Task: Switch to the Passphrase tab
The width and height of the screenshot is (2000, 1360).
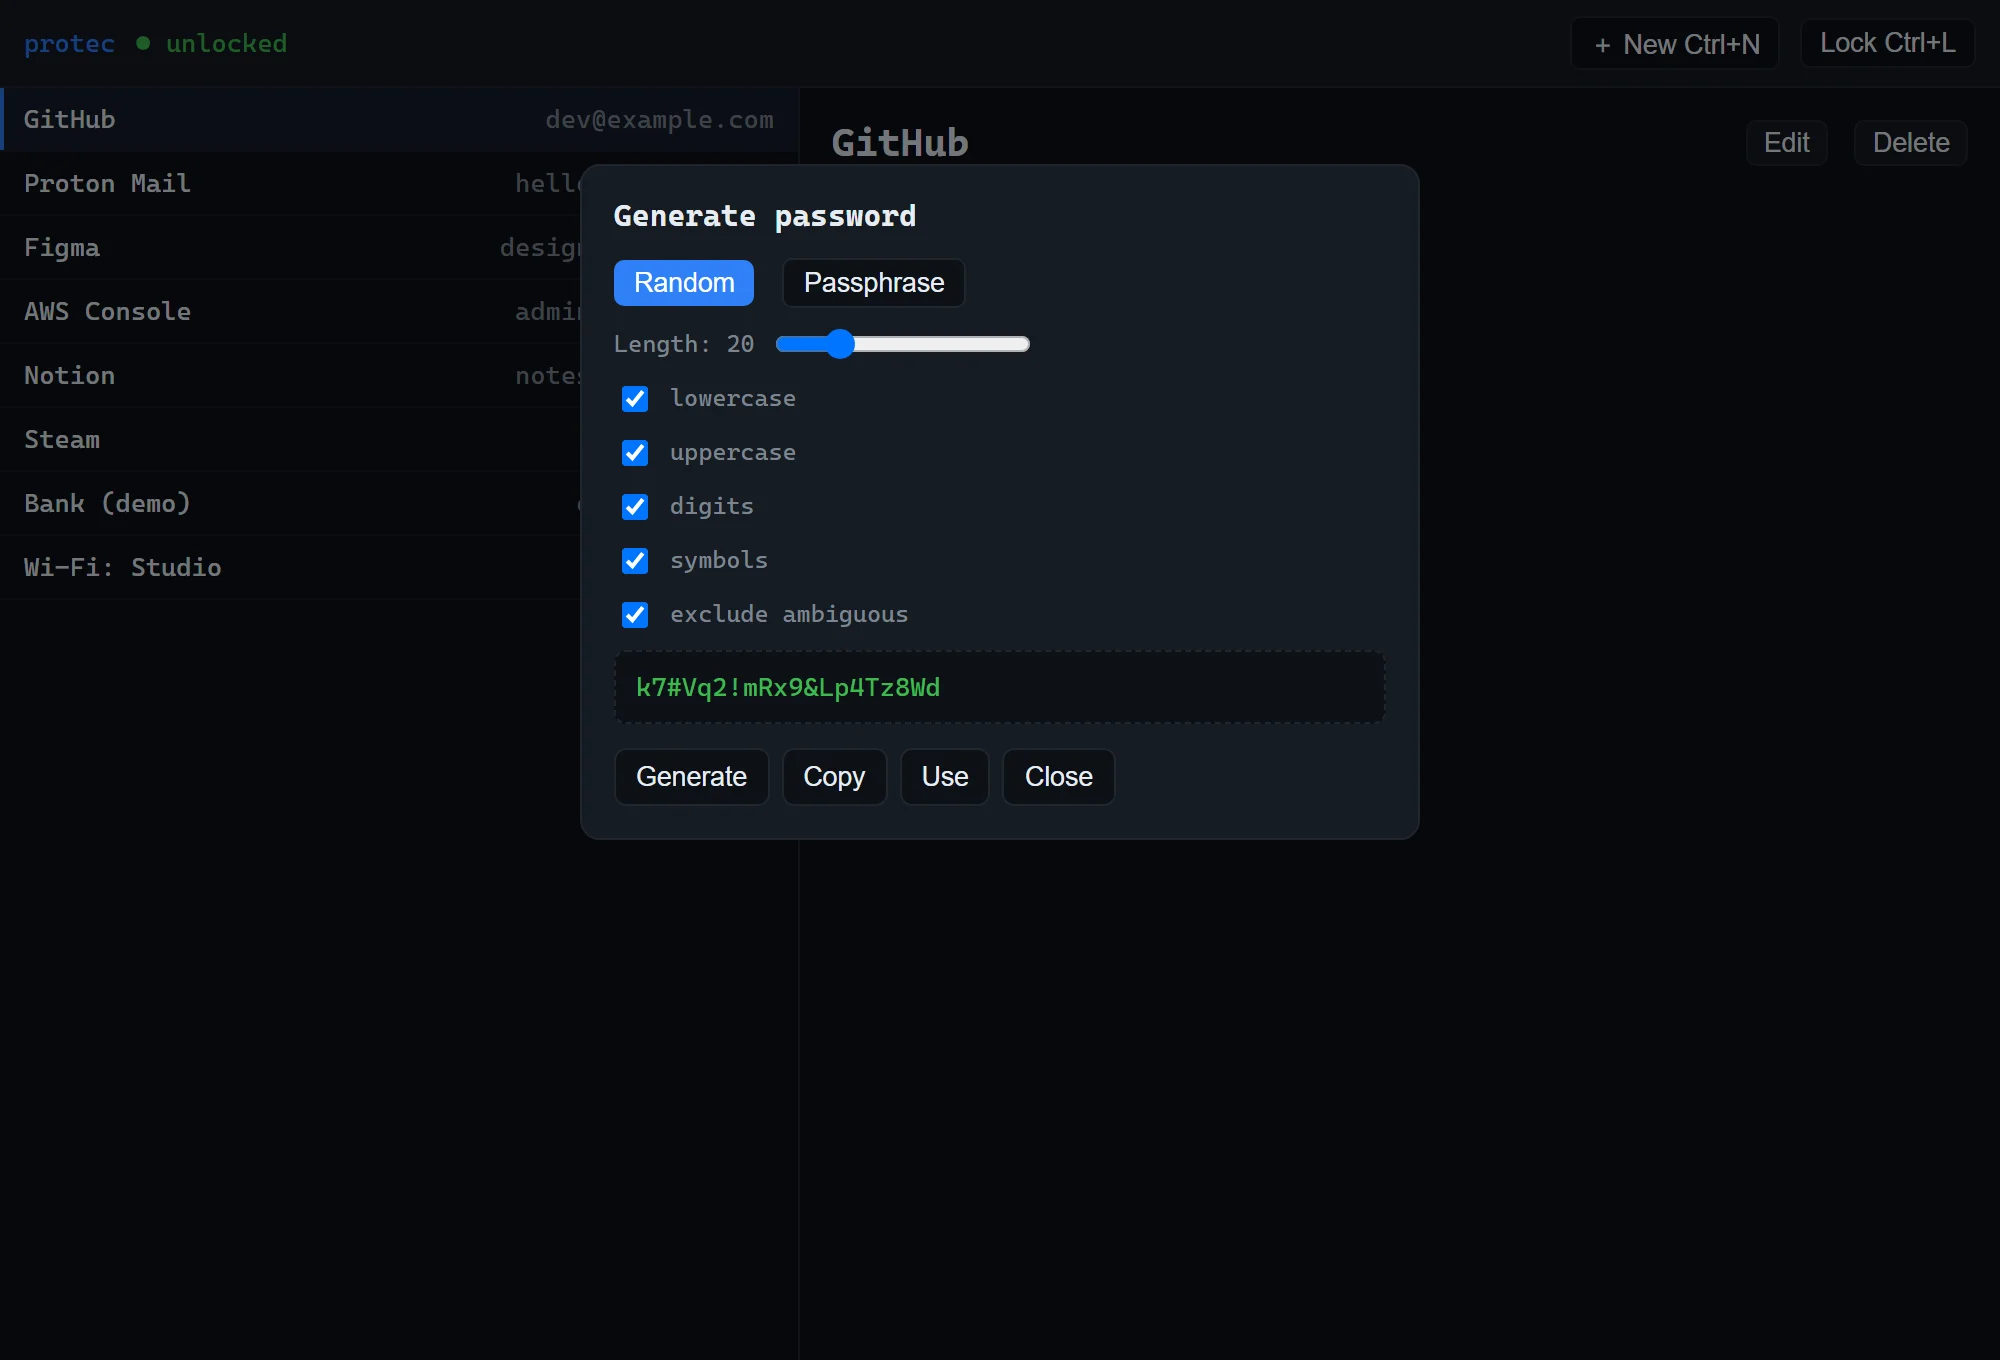Action: pos(874,283)
